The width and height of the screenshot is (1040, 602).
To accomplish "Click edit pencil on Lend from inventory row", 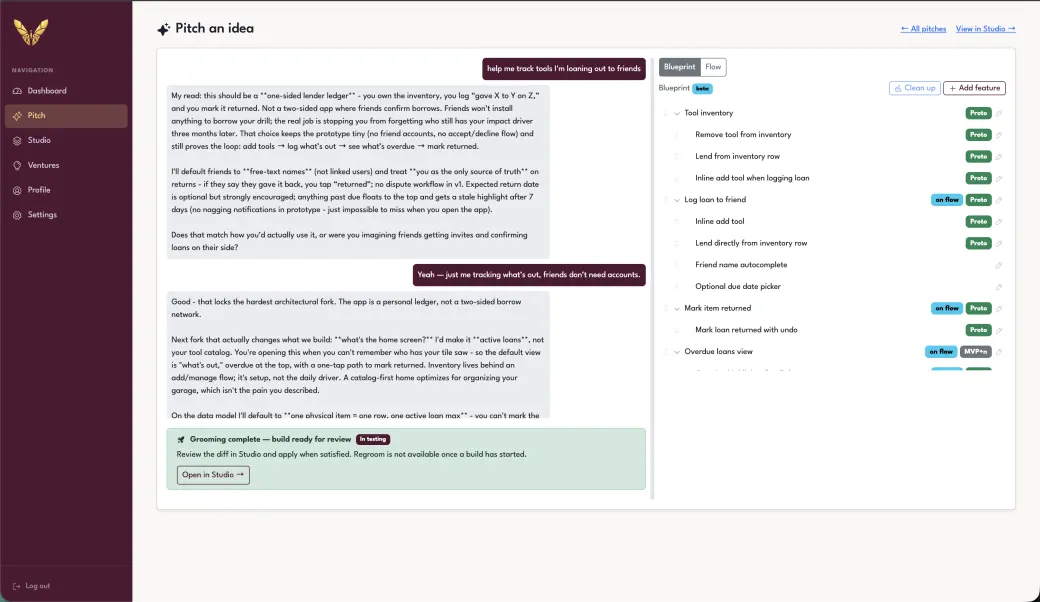I will tap(999, 157).
